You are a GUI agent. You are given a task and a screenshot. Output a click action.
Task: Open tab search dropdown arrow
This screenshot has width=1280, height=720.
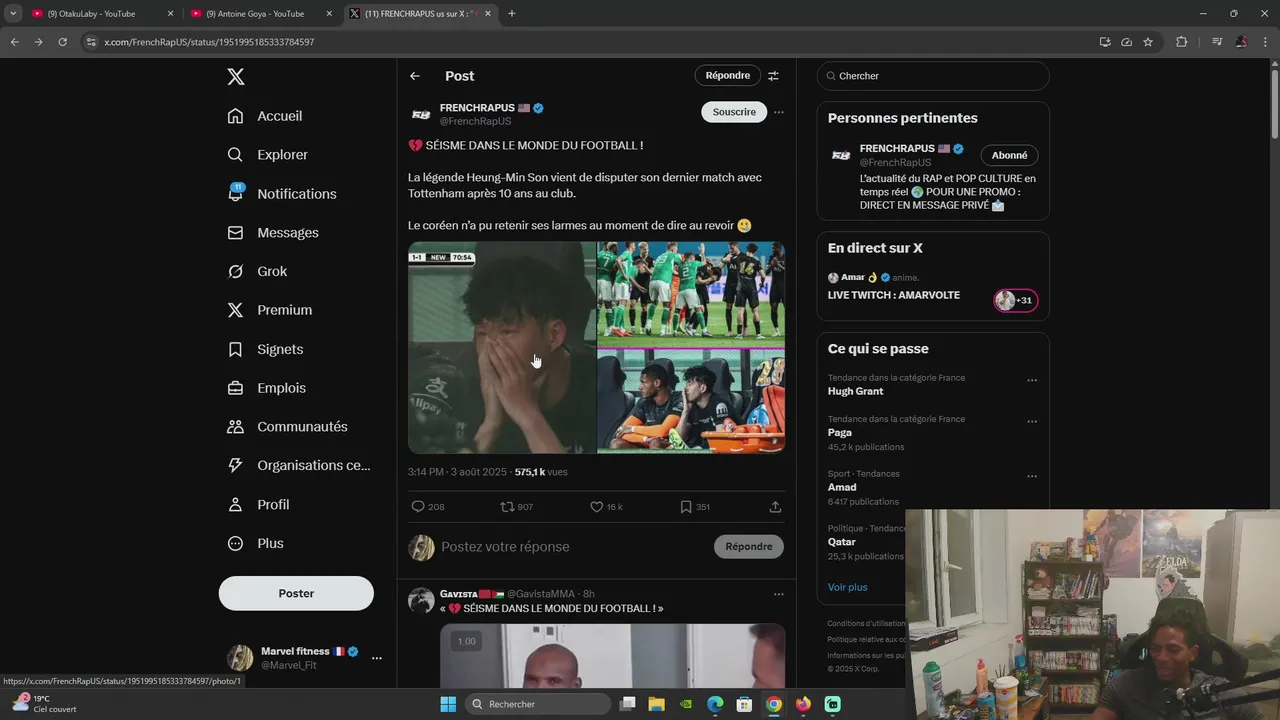point(12,14)
